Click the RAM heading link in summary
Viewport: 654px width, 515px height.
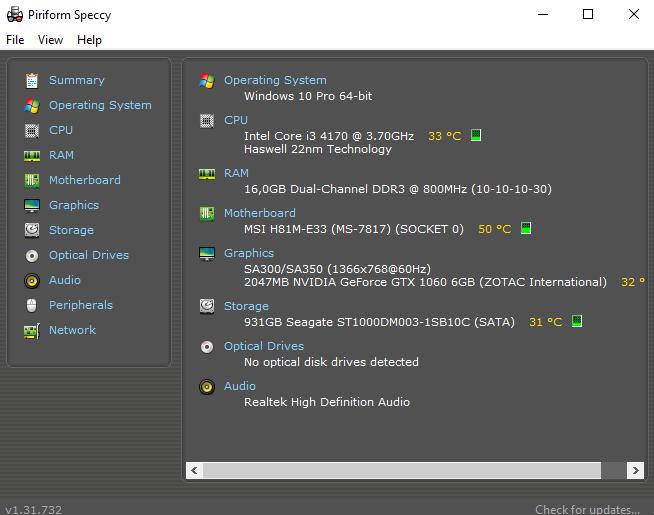tap(236, 173)
